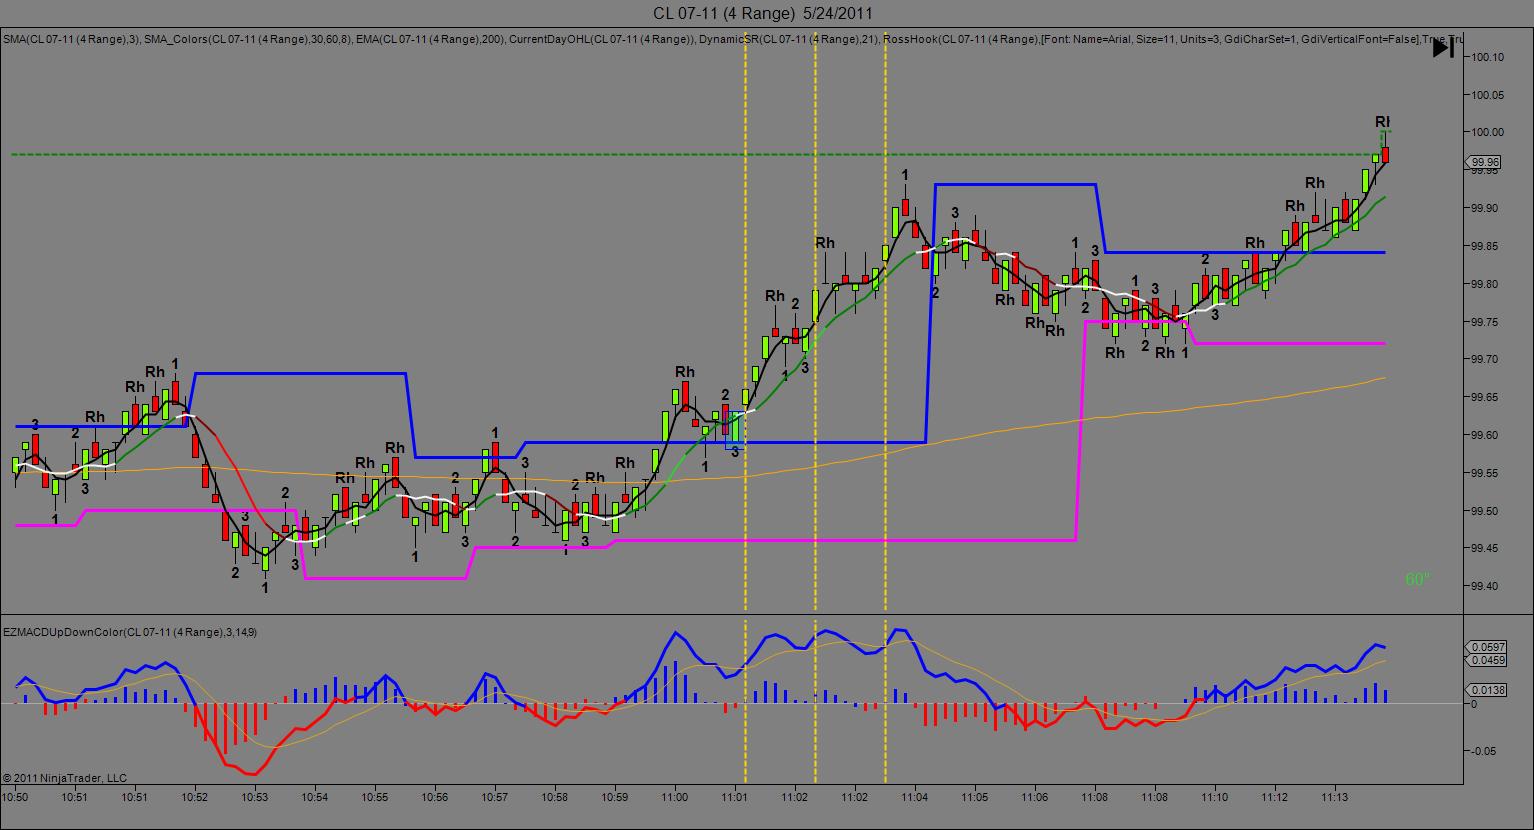Click the 100.00 price axis label

click(x=1489, y=132)
